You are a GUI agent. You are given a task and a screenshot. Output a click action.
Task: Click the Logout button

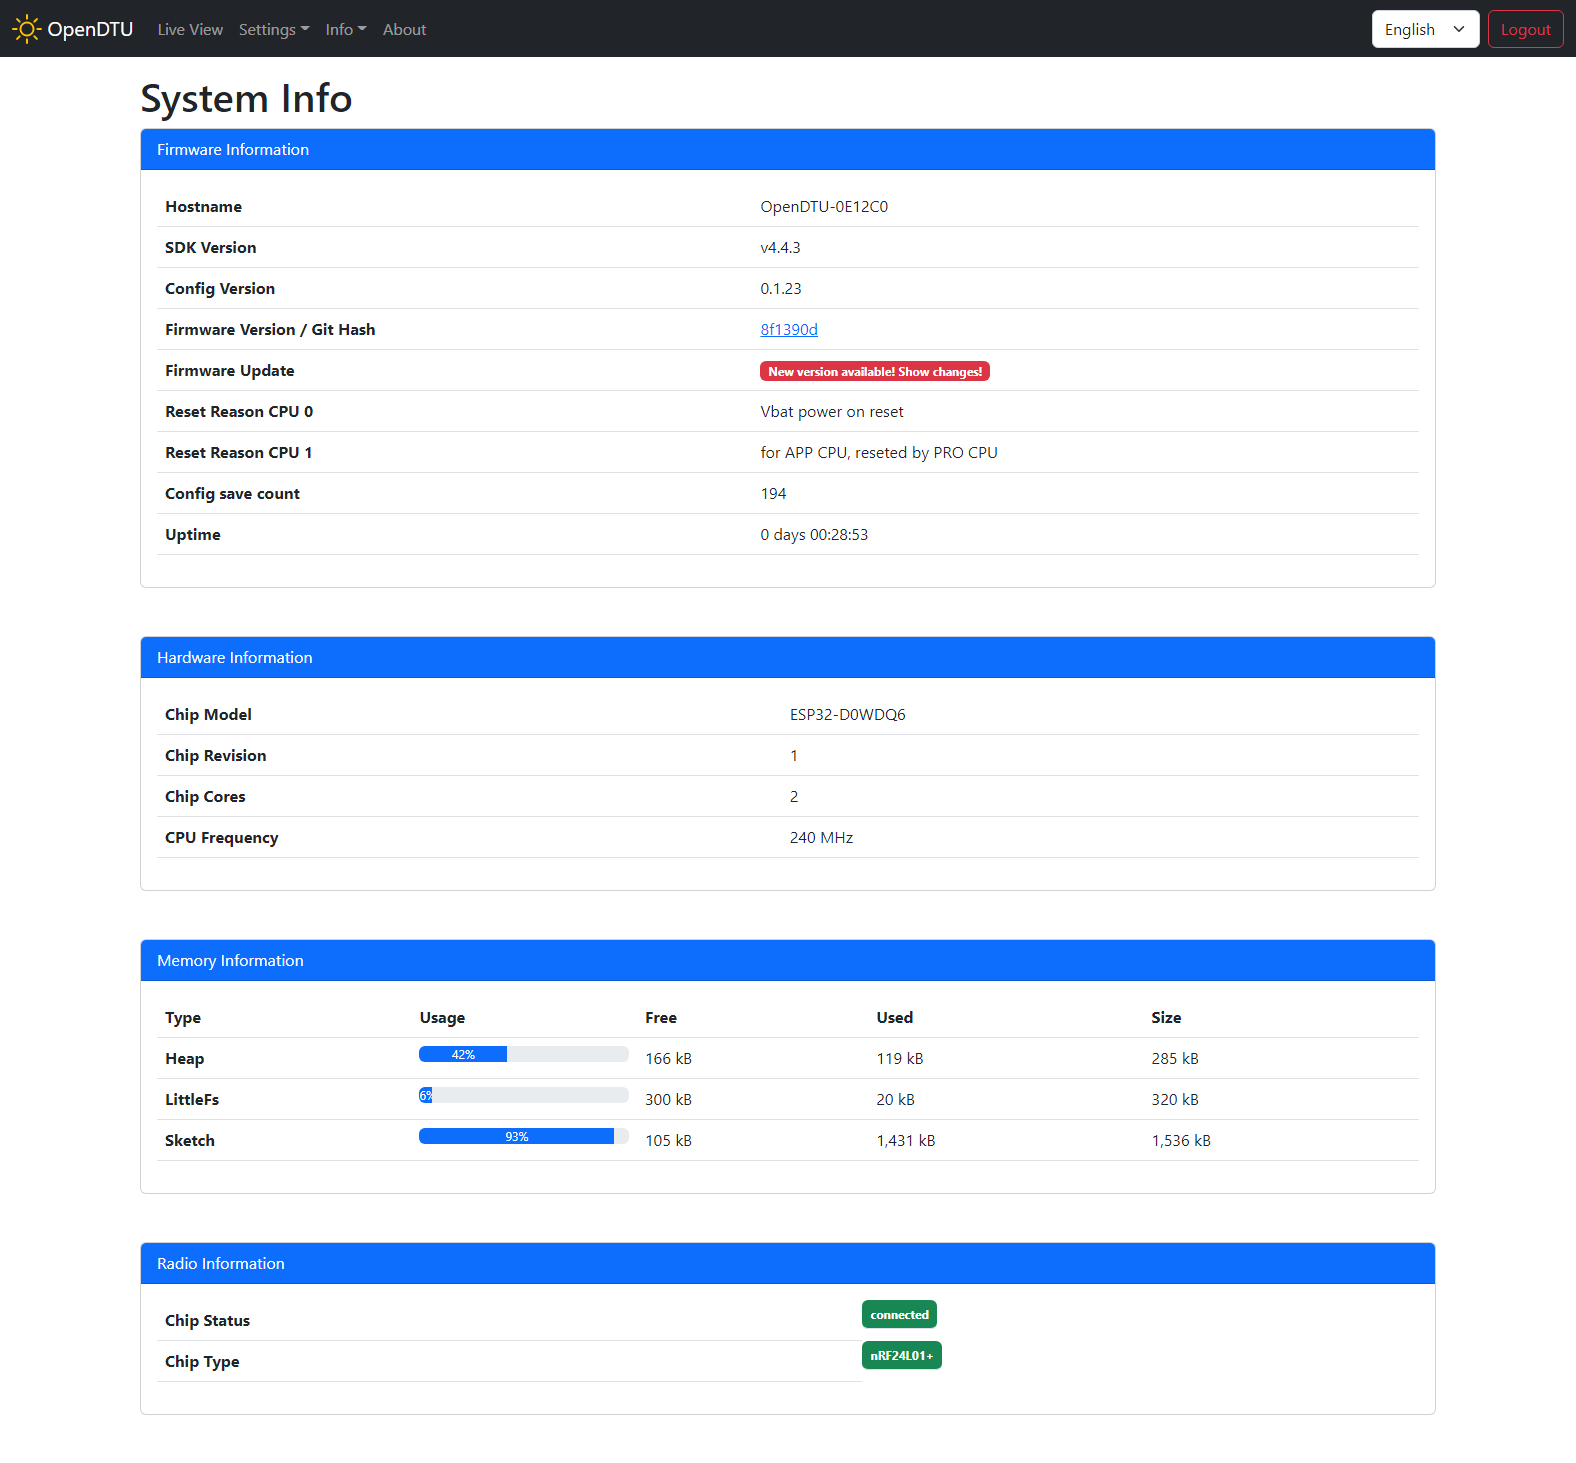tap(1525, 30)
